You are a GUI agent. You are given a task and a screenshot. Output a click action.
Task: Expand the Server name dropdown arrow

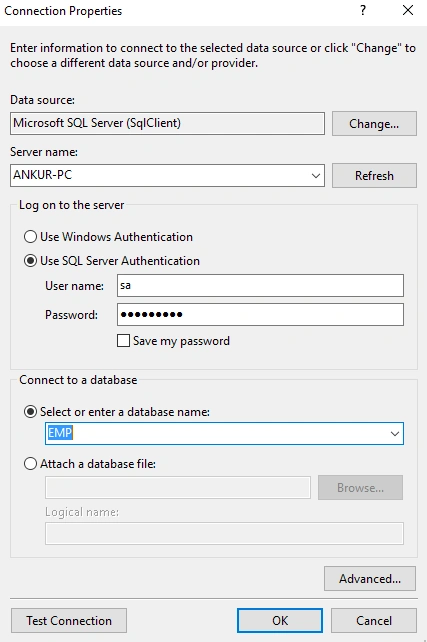coord(316,176)
